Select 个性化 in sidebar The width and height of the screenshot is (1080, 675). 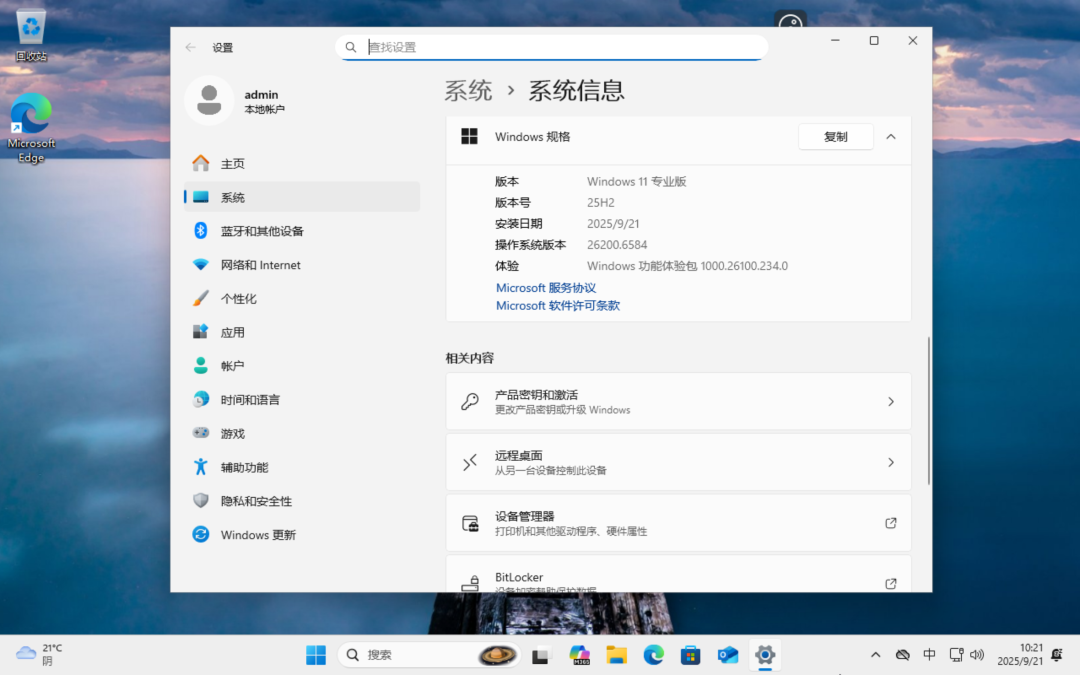[x=302, y=298]
